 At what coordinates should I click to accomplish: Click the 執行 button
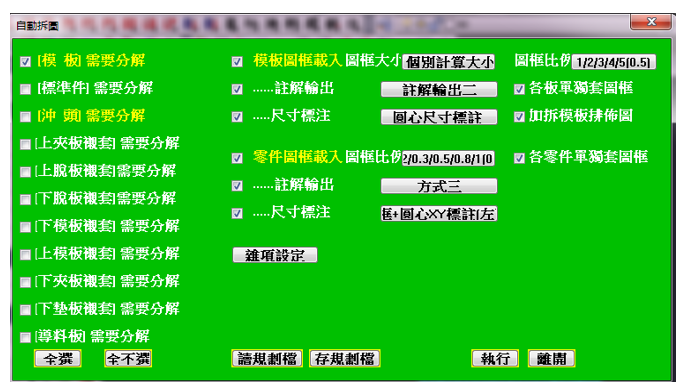coord(495,359)
